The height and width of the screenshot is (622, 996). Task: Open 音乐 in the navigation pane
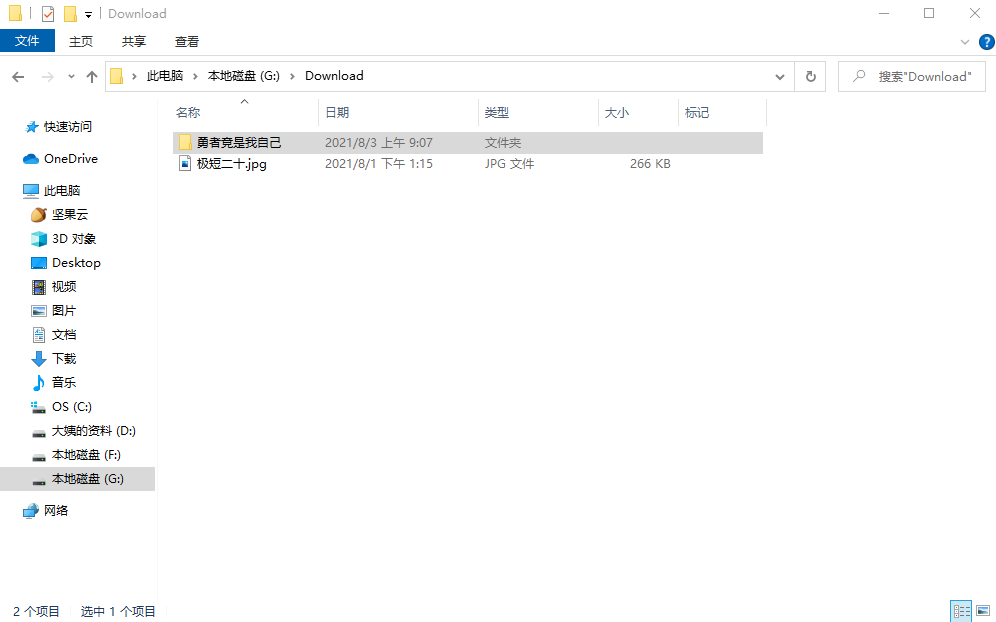pyautogui.click(x=64, y=382)
